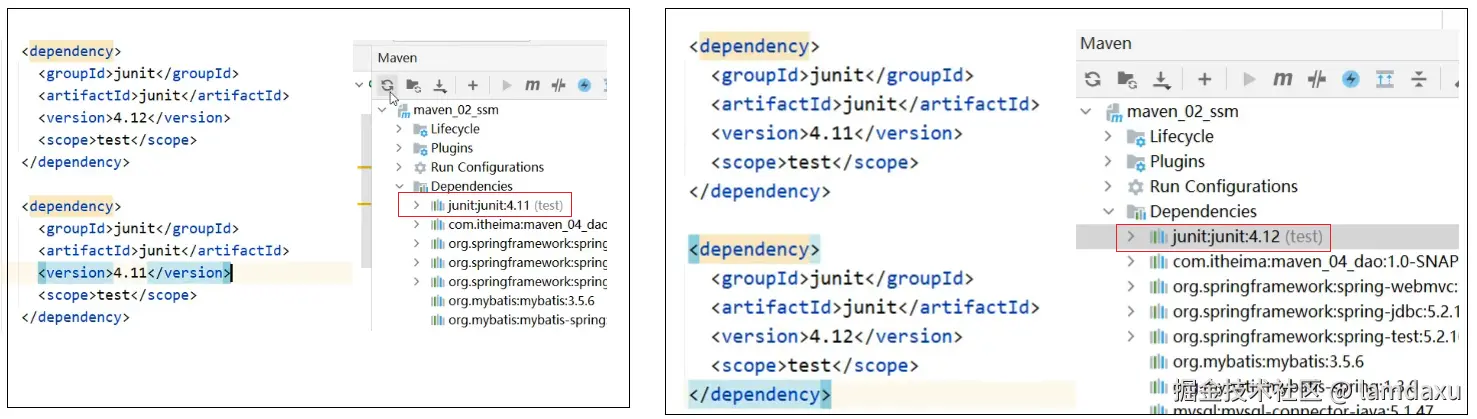Select org.springframework:spring-webmvc row
The width and height of the screenshot is (1477, 419).
(x=1267, y=287)
